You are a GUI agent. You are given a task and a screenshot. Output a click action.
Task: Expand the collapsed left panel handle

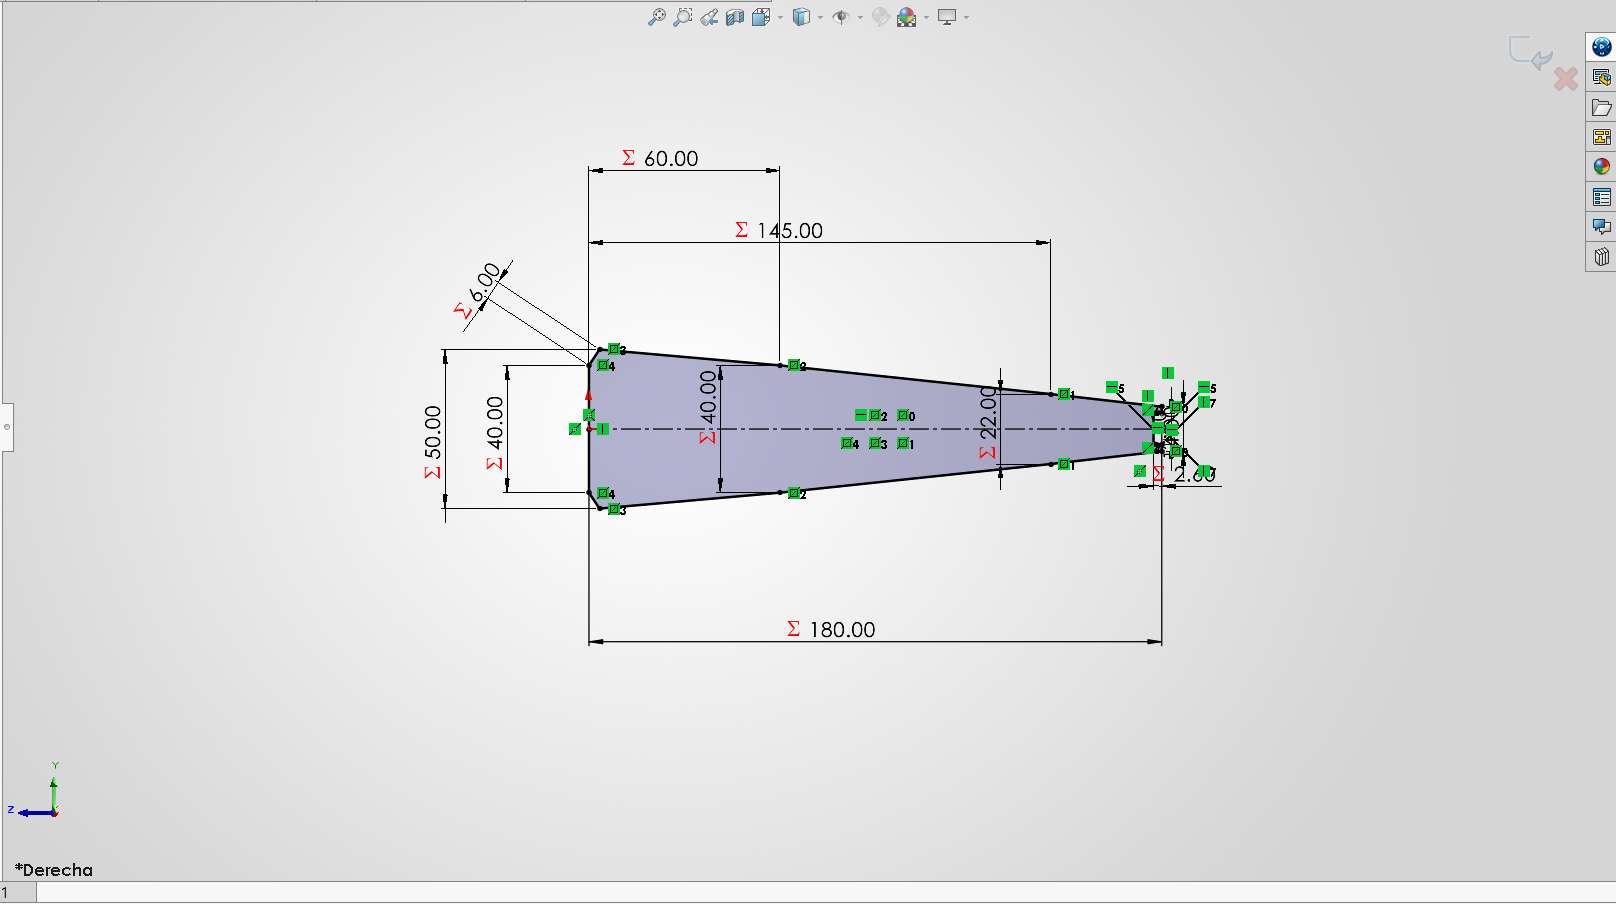coord(6,427)
